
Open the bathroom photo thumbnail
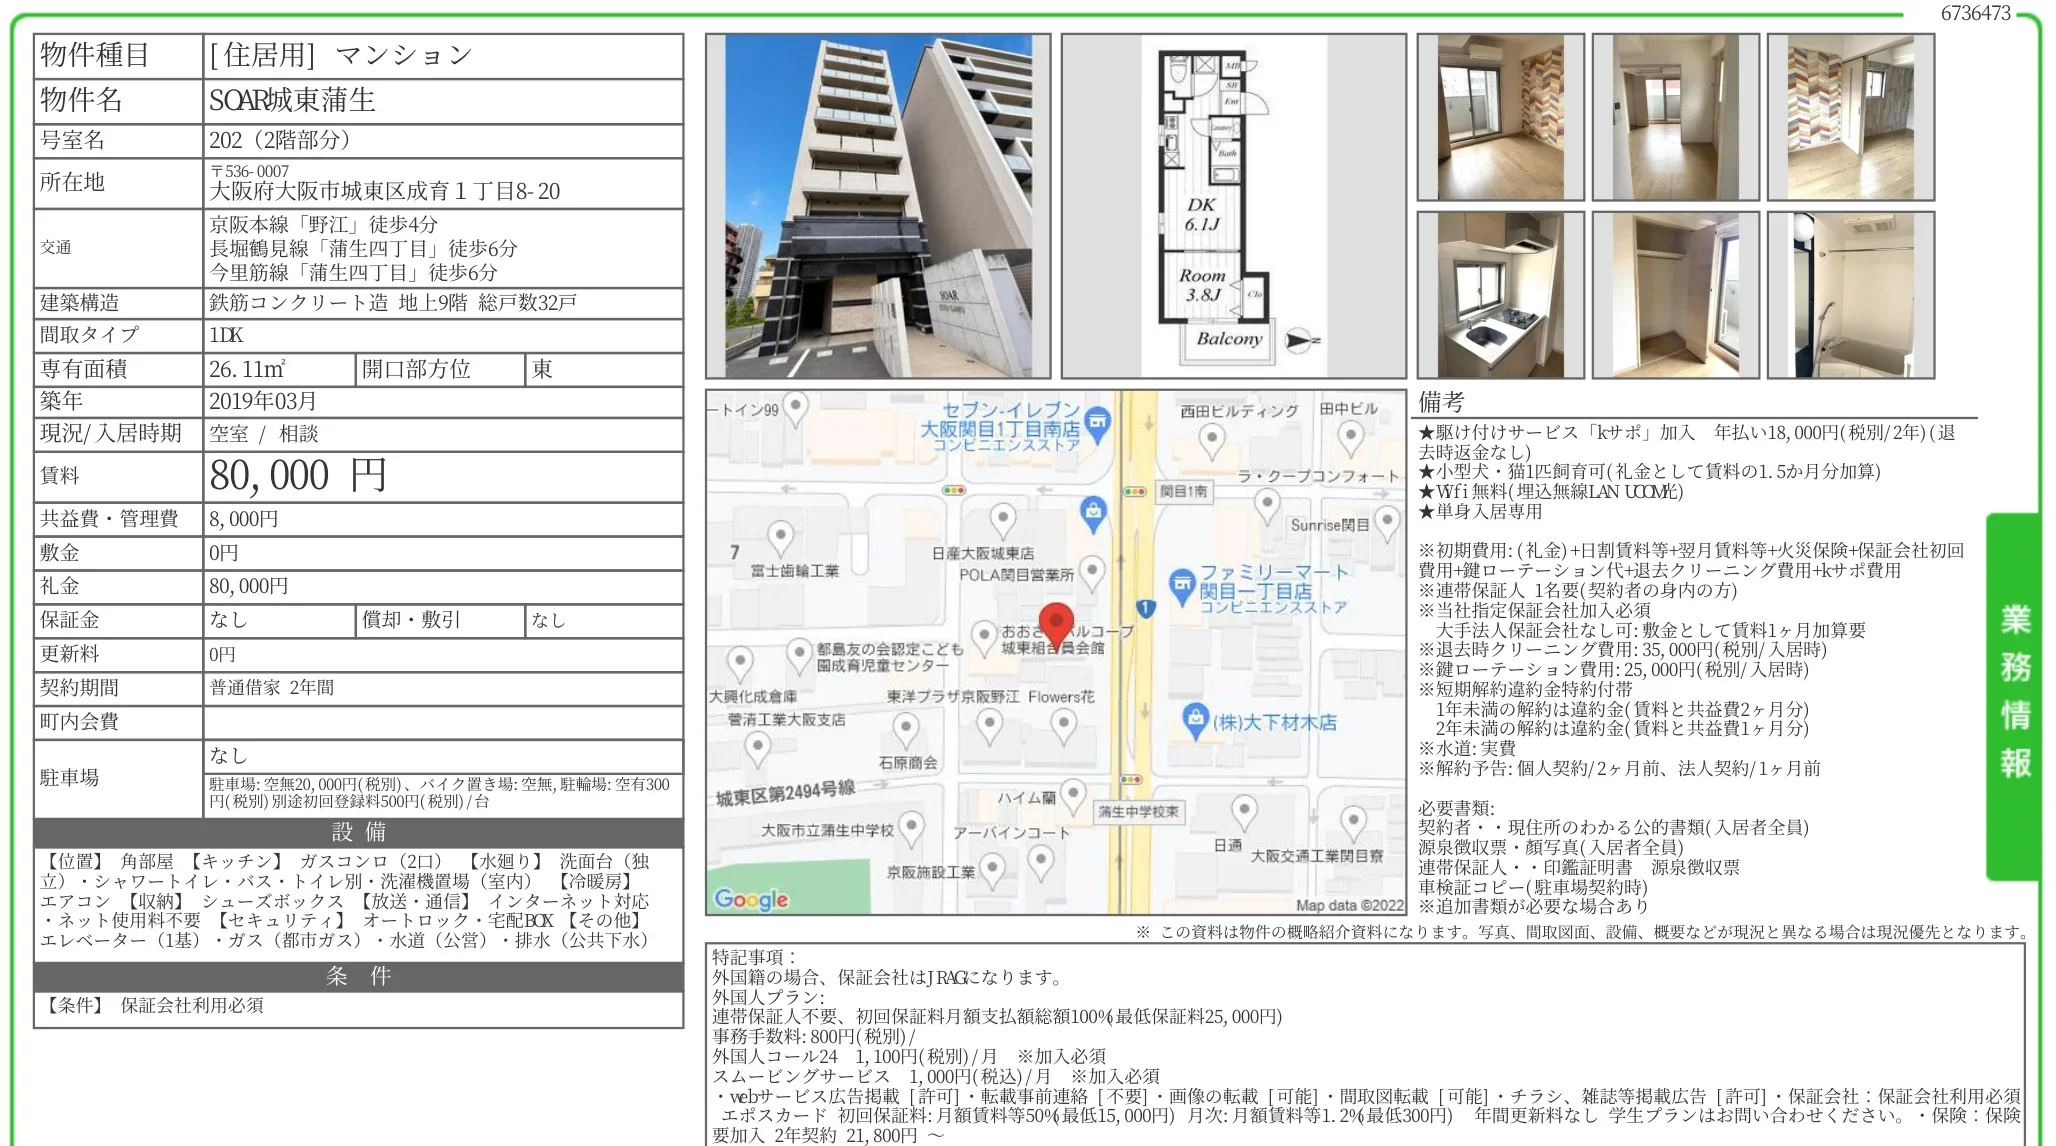tap(1851, 295)
